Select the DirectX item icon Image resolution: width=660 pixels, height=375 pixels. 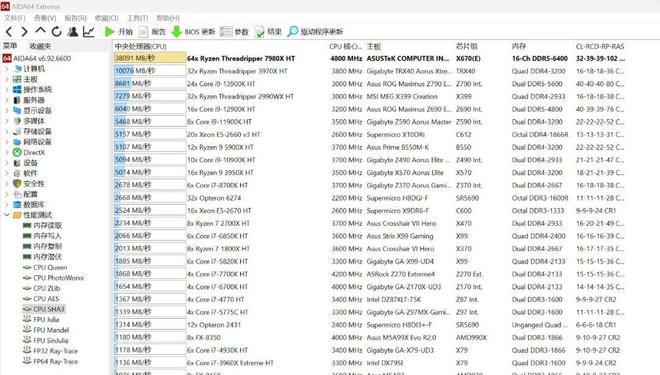[x=17, y=152]
